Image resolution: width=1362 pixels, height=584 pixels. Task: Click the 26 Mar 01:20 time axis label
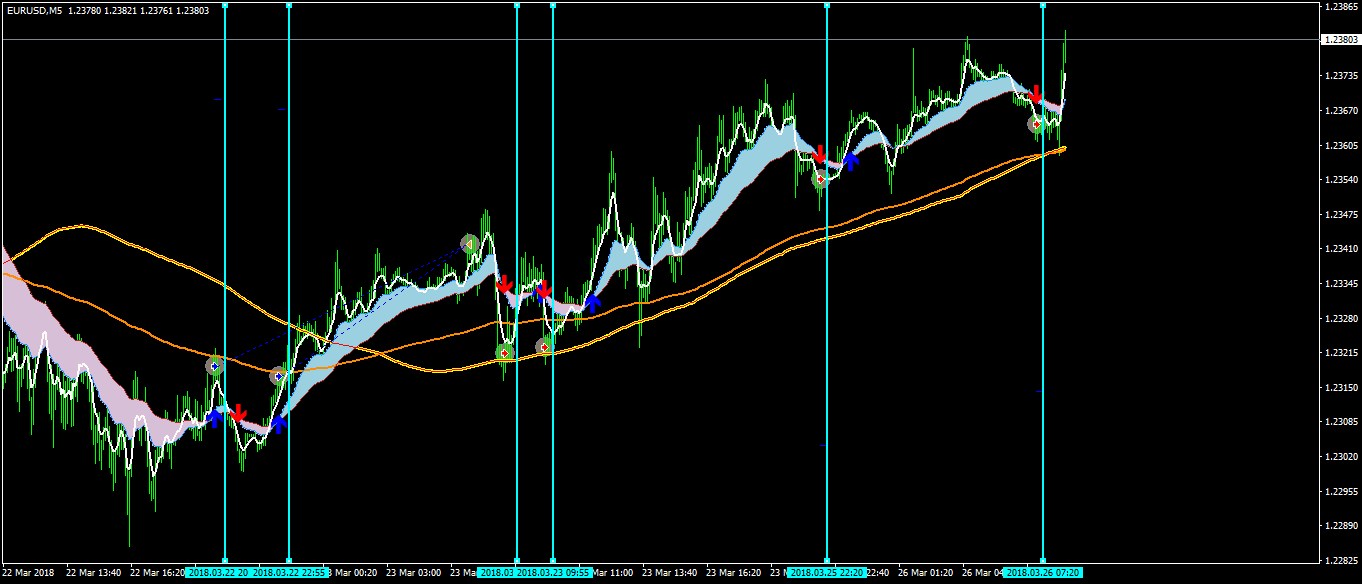(x=924, y=573)
